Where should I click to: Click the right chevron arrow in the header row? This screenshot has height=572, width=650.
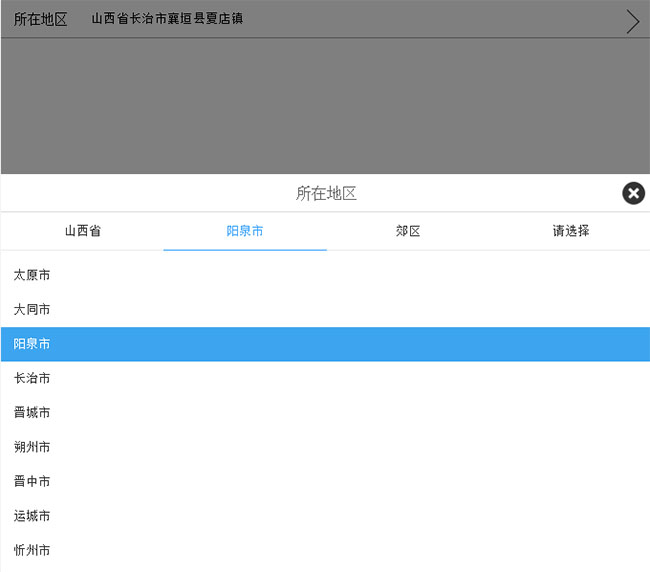coord(632,21)
